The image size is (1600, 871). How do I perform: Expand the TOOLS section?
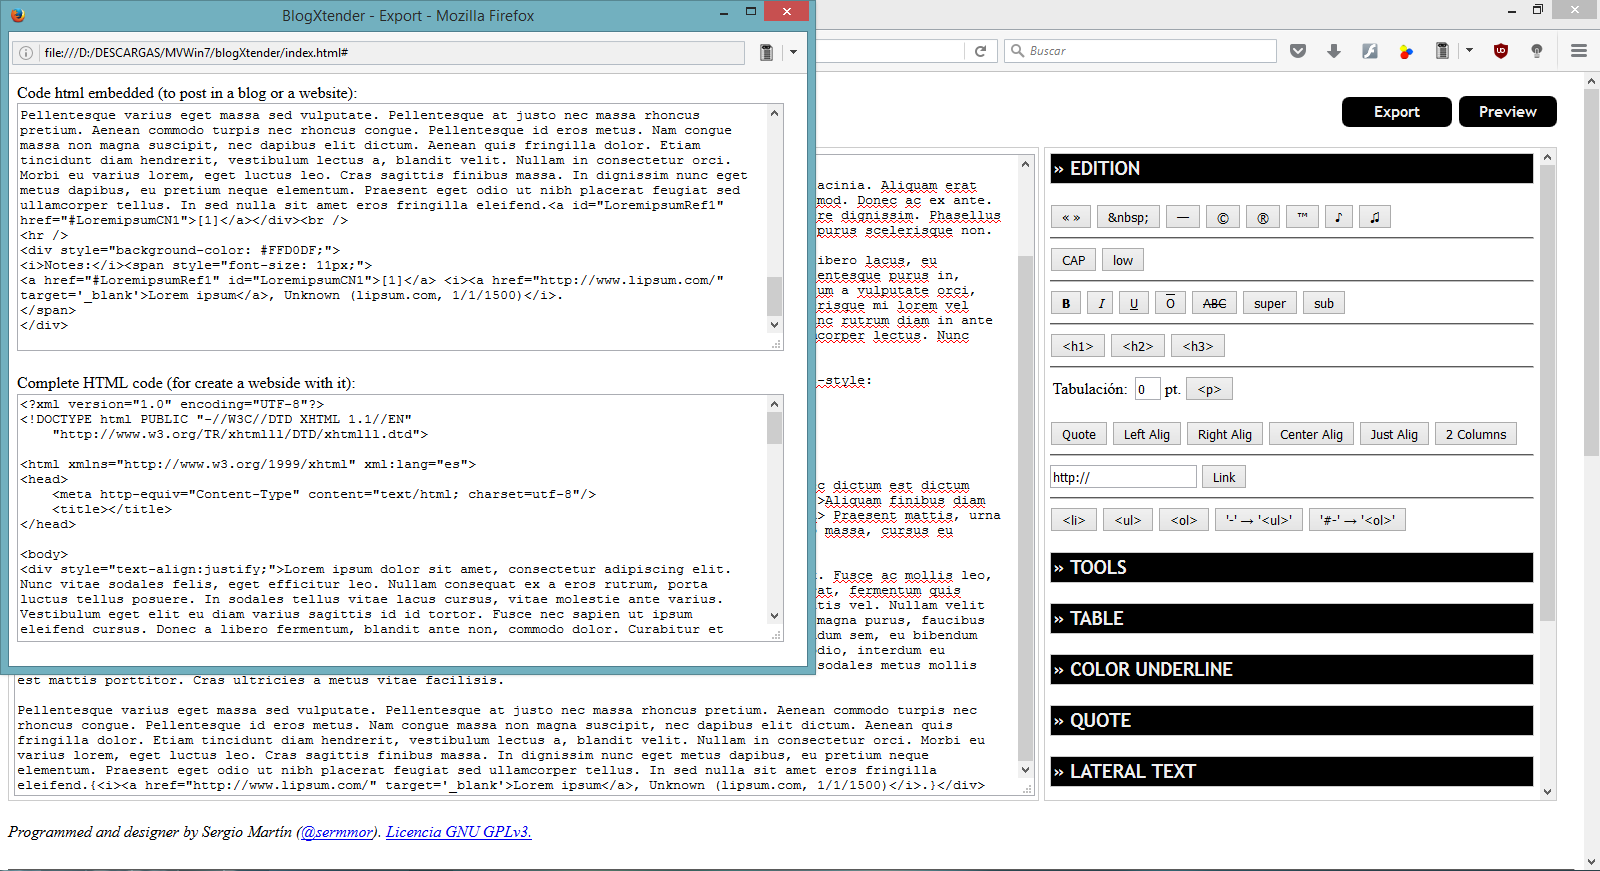coord(1291,567)
